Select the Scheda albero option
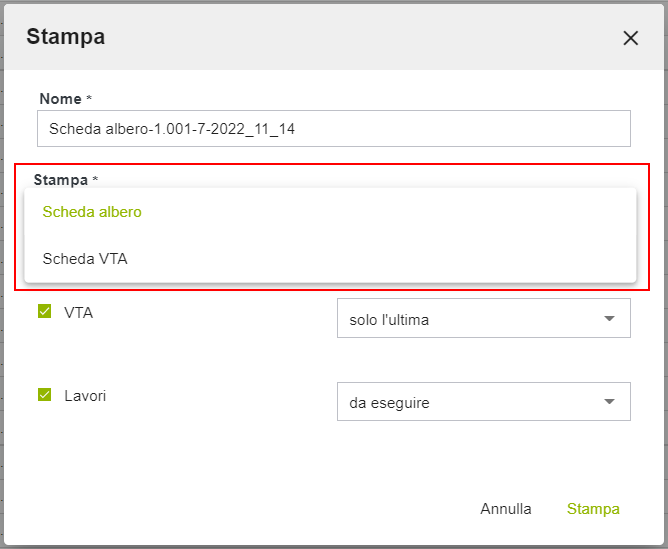Screen dimensions: 668x549 tap(92, 212)
